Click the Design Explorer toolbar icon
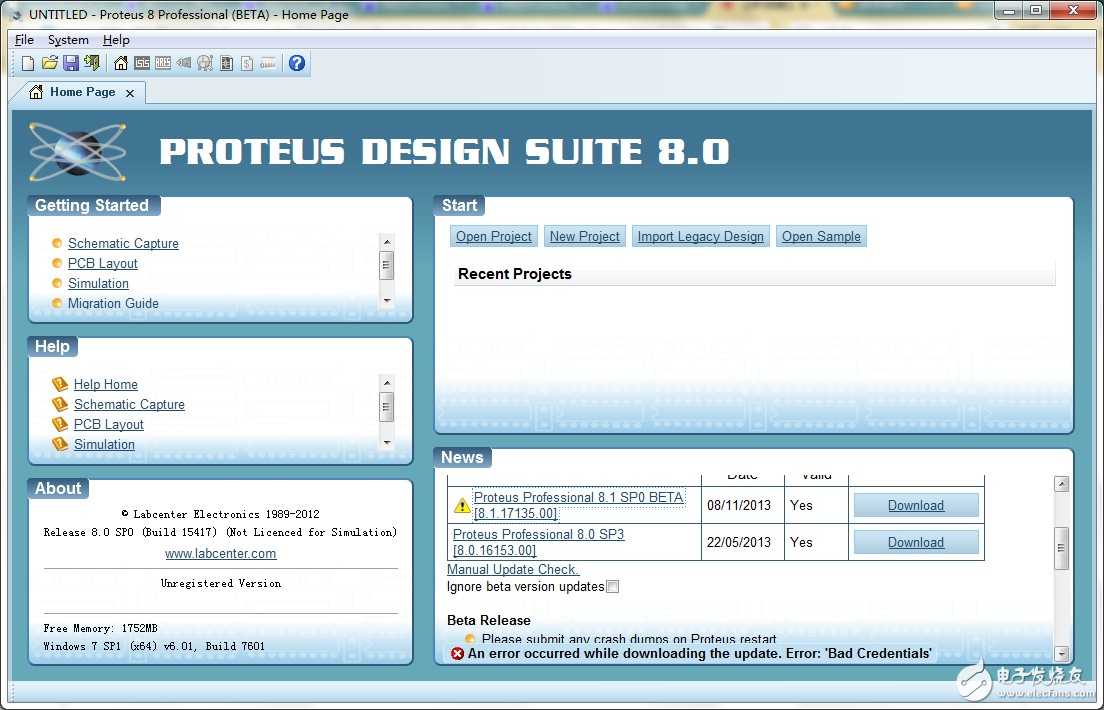 (x=226, y=63)
